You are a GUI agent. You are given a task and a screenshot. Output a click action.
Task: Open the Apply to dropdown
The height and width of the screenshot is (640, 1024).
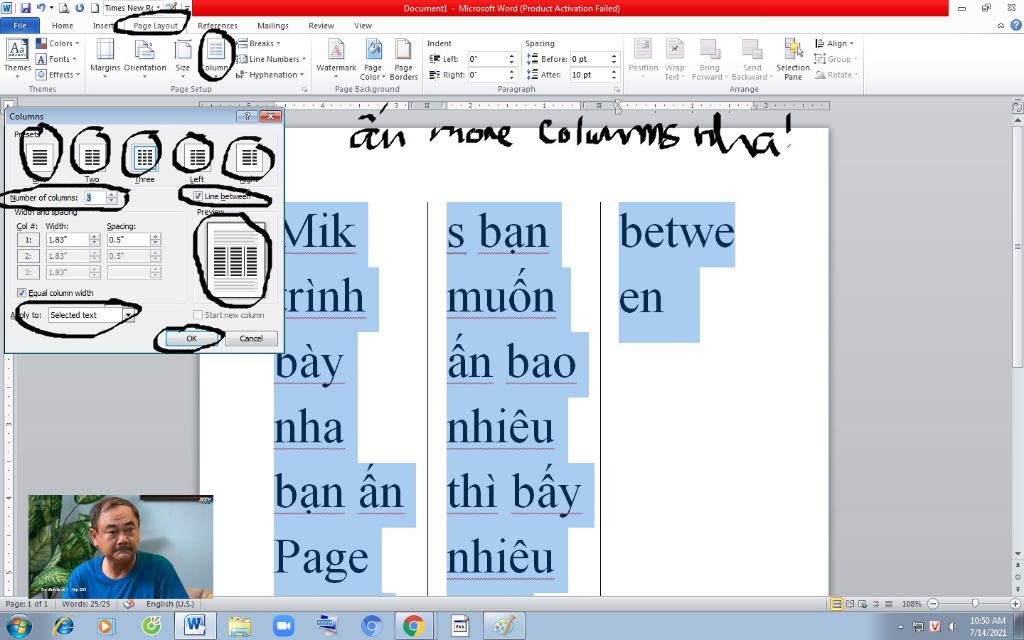click(x=129, y=314)
